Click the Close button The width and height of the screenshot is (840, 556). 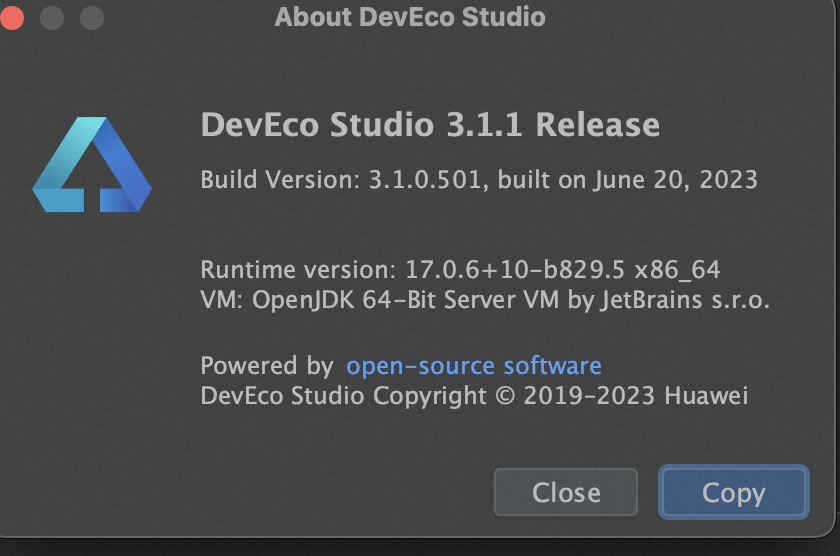point(566,492)
